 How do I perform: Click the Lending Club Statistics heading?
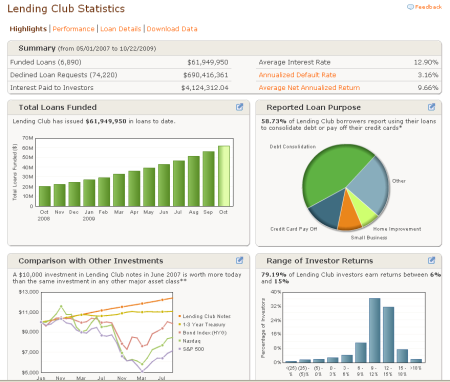(66, 9)
